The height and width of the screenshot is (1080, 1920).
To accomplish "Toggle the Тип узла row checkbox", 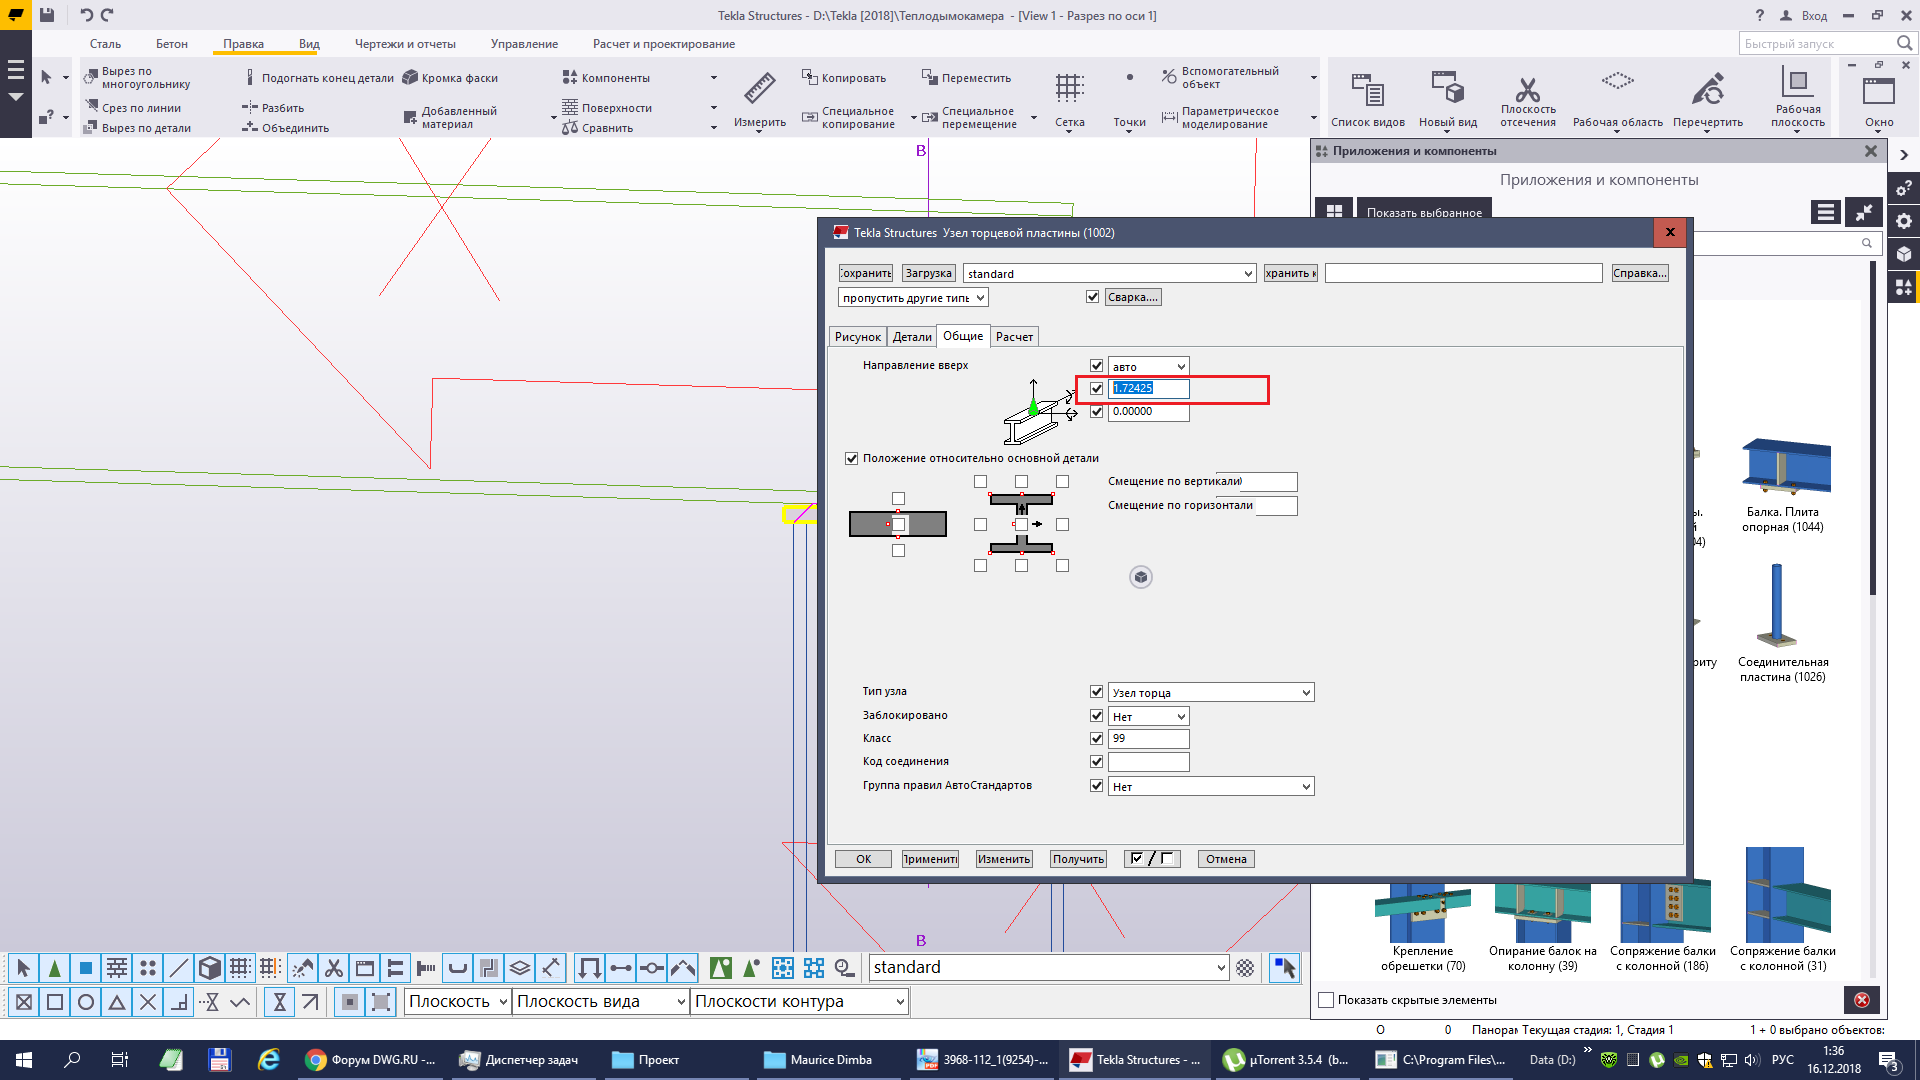I will coord(1097,692).
